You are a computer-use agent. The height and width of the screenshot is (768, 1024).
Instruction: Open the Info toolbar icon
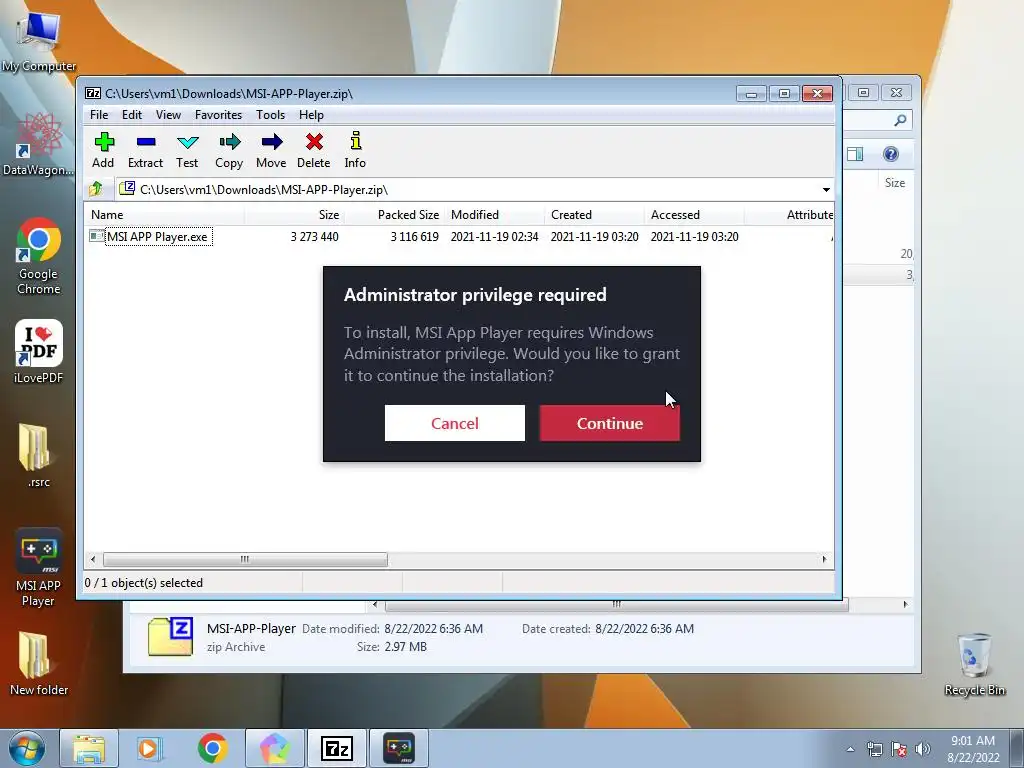coord(355,150)
